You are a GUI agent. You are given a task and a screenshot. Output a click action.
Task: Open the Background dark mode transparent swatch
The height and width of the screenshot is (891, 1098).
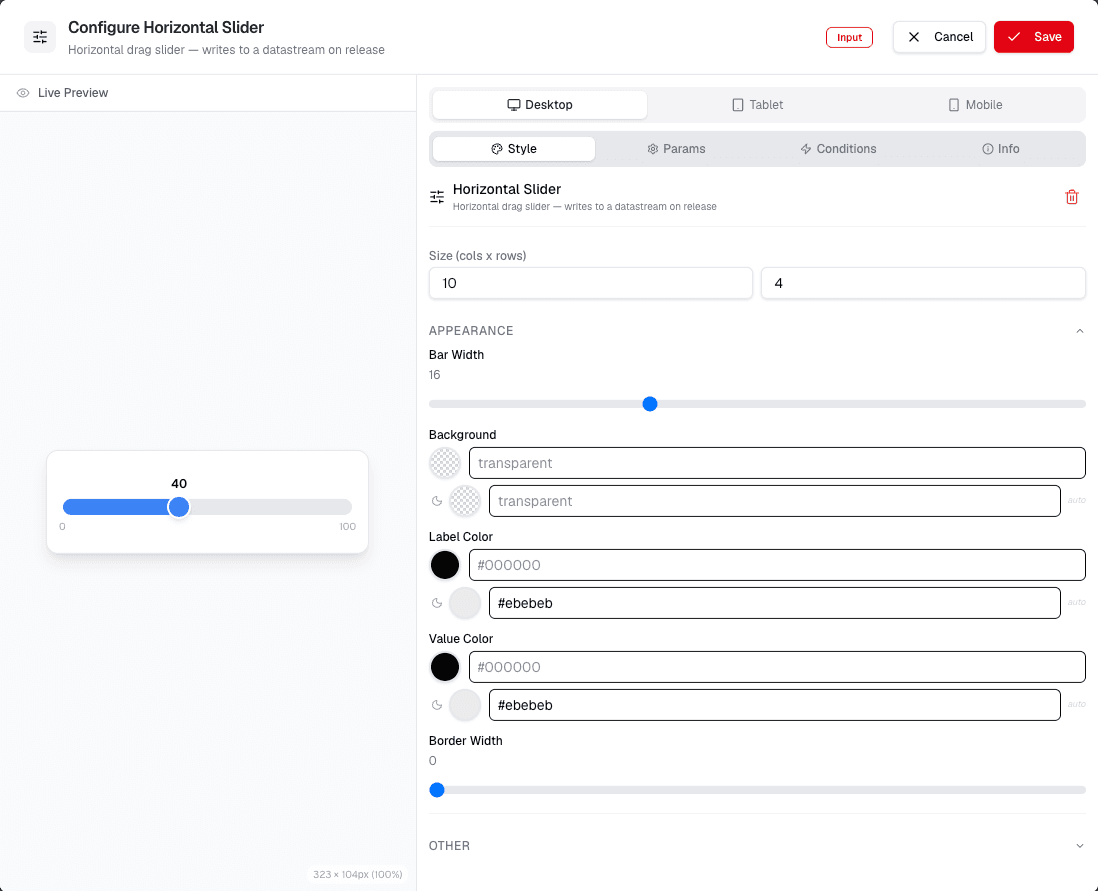[x=464, y=501]
